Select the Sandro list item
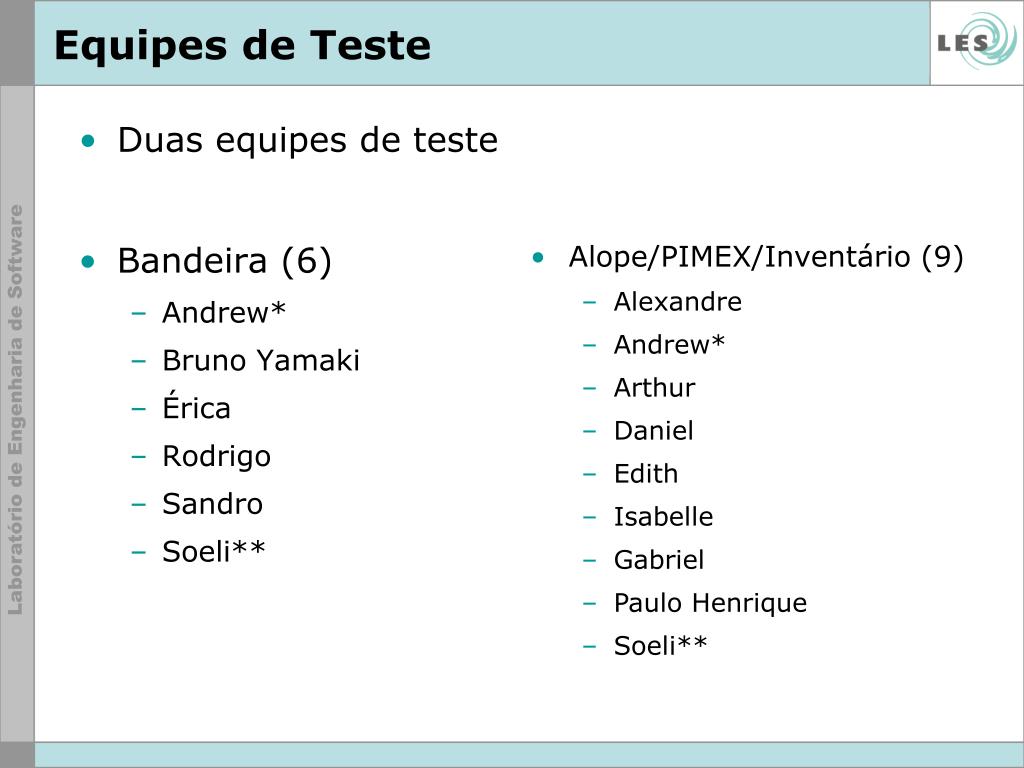1024x768 pixels. pyautogui.click(x=213, y=504)
